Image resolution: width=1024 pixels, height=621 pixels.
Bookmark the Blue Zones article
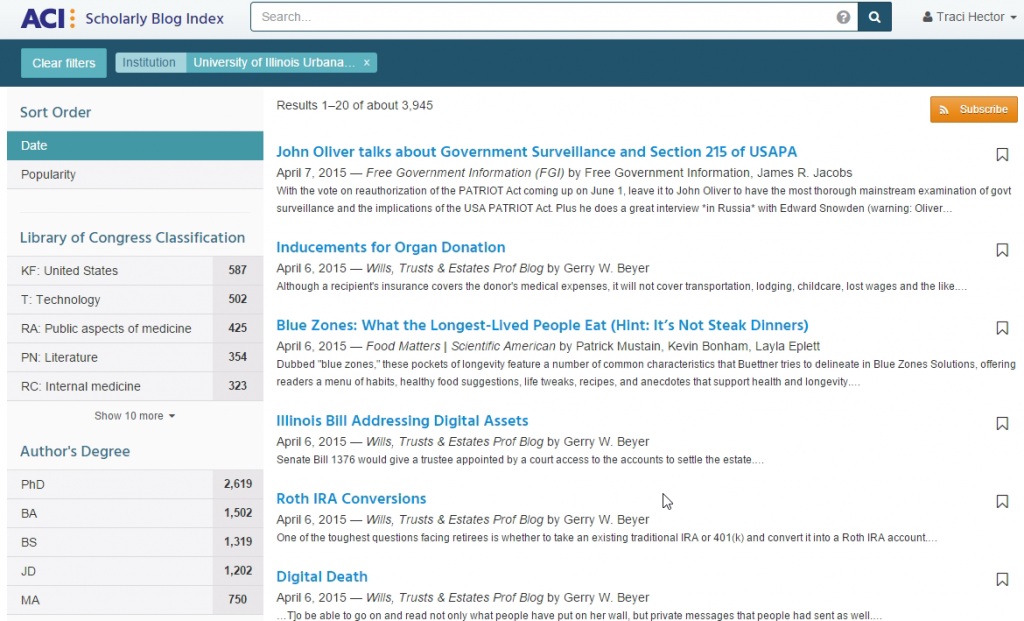click(x=1002, y=328)
